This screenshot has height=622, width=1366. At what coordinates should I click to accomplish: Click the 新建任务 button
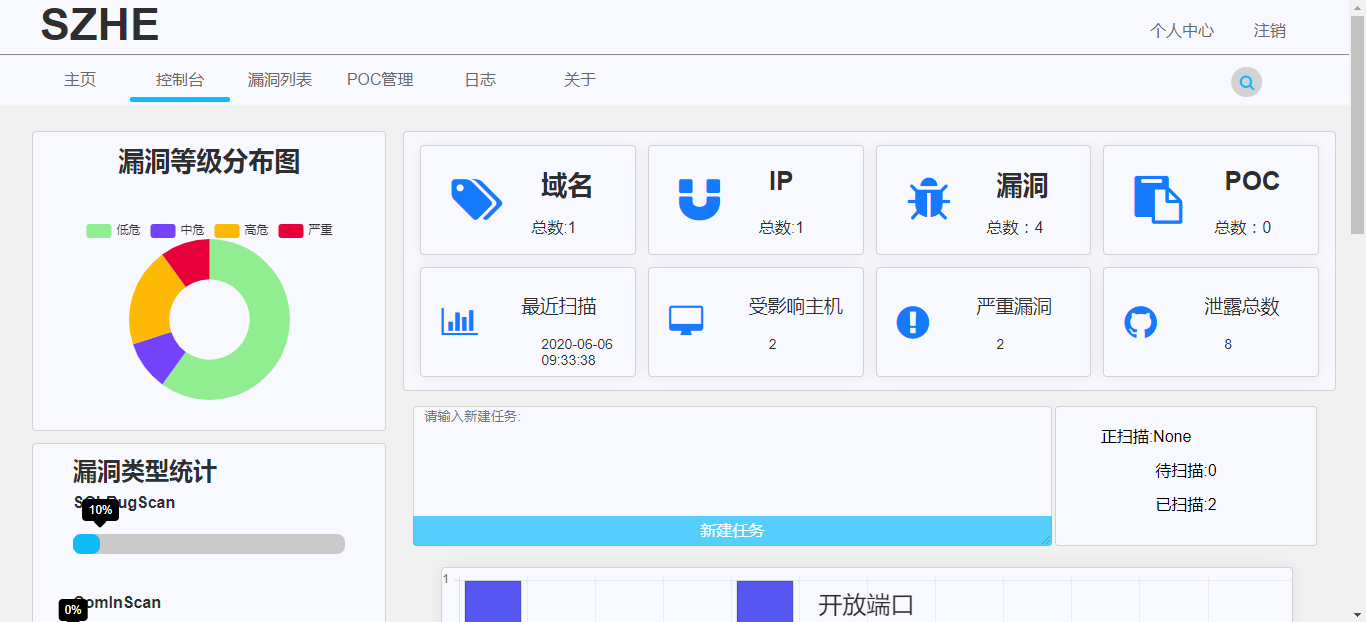tap(732, 531)
